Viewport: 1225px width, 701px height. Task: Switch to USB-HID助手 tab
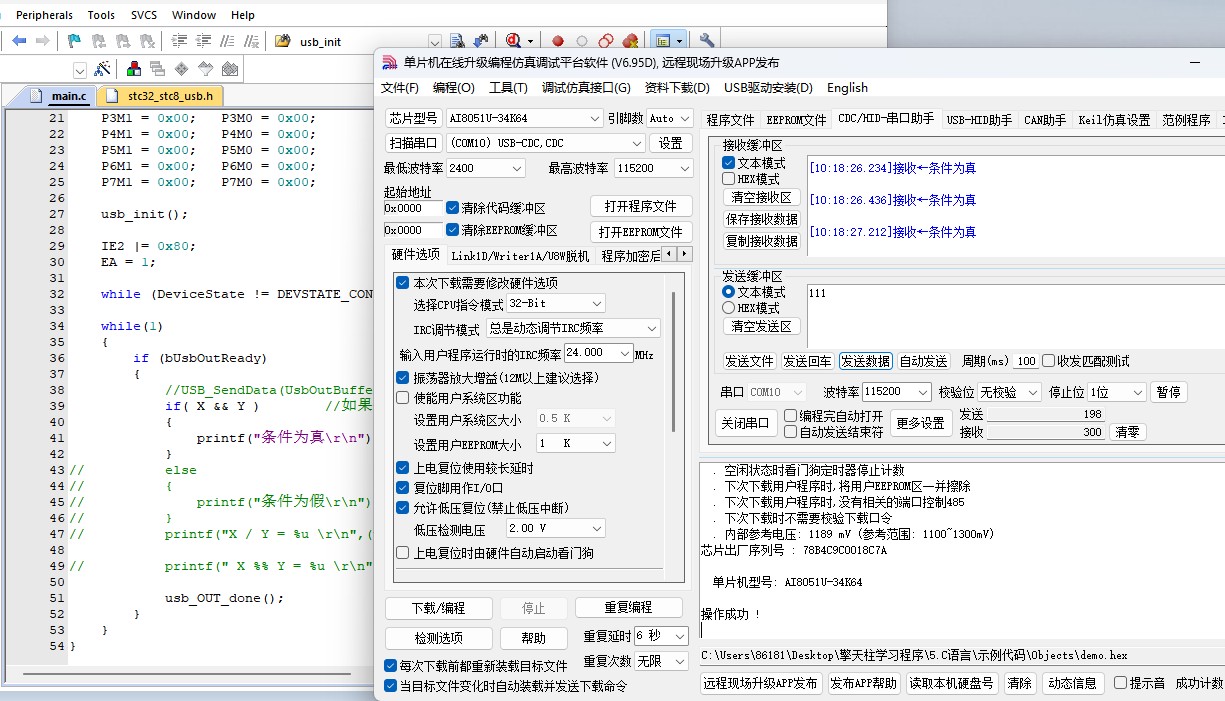click(979, 120)
